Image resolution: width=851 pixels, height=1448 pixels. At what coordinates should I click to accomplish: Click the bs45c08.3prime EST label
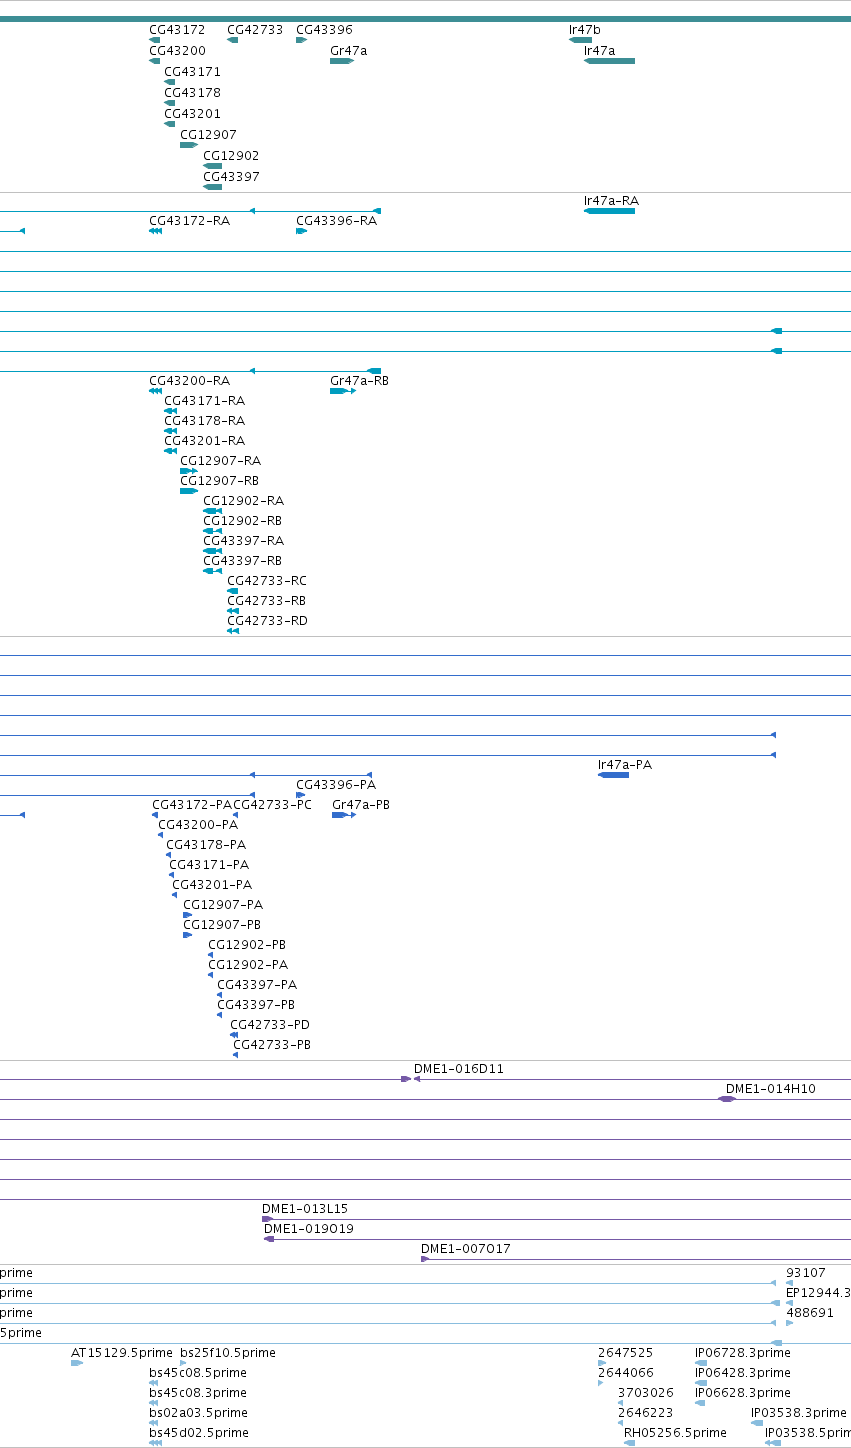(x=198, y=1393)
